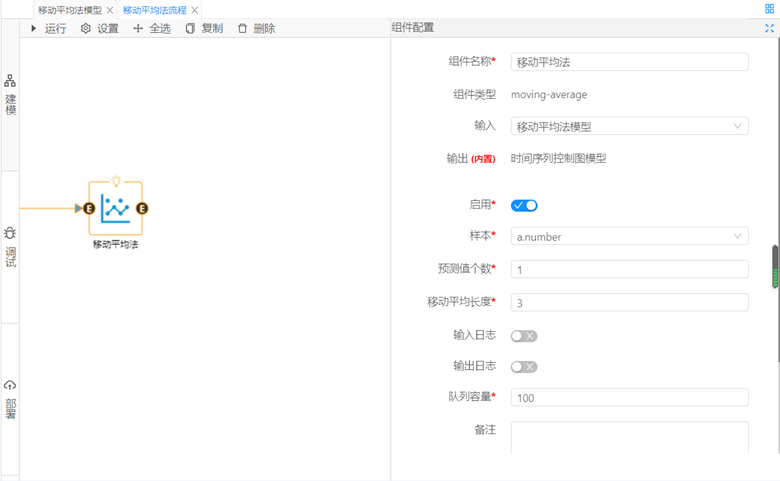
Task: Select the 移动平均法 chart node icon
Action: click(x=115, y=208)
